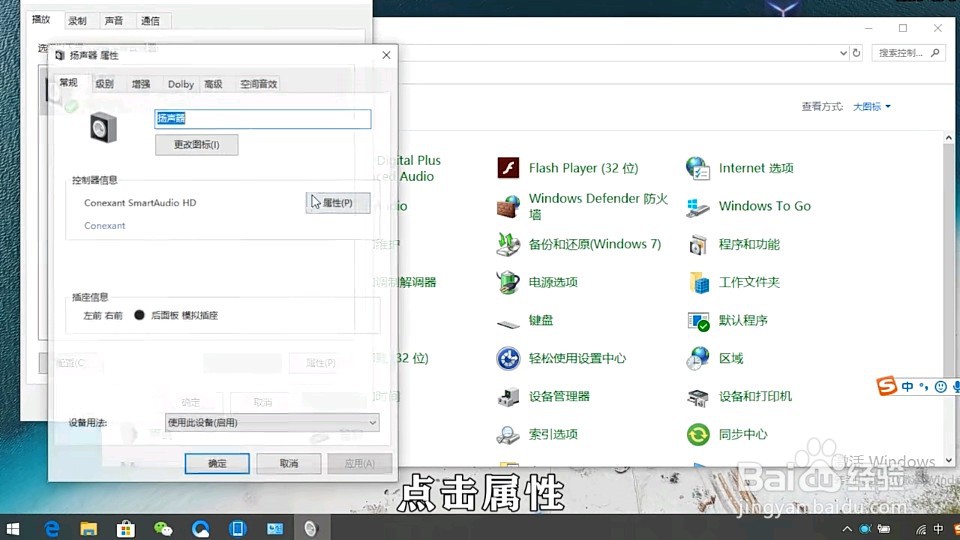The width and height of the screenshot is (960, 540).
Task: Open 同步中心 icon
Action: click(698, 435)
